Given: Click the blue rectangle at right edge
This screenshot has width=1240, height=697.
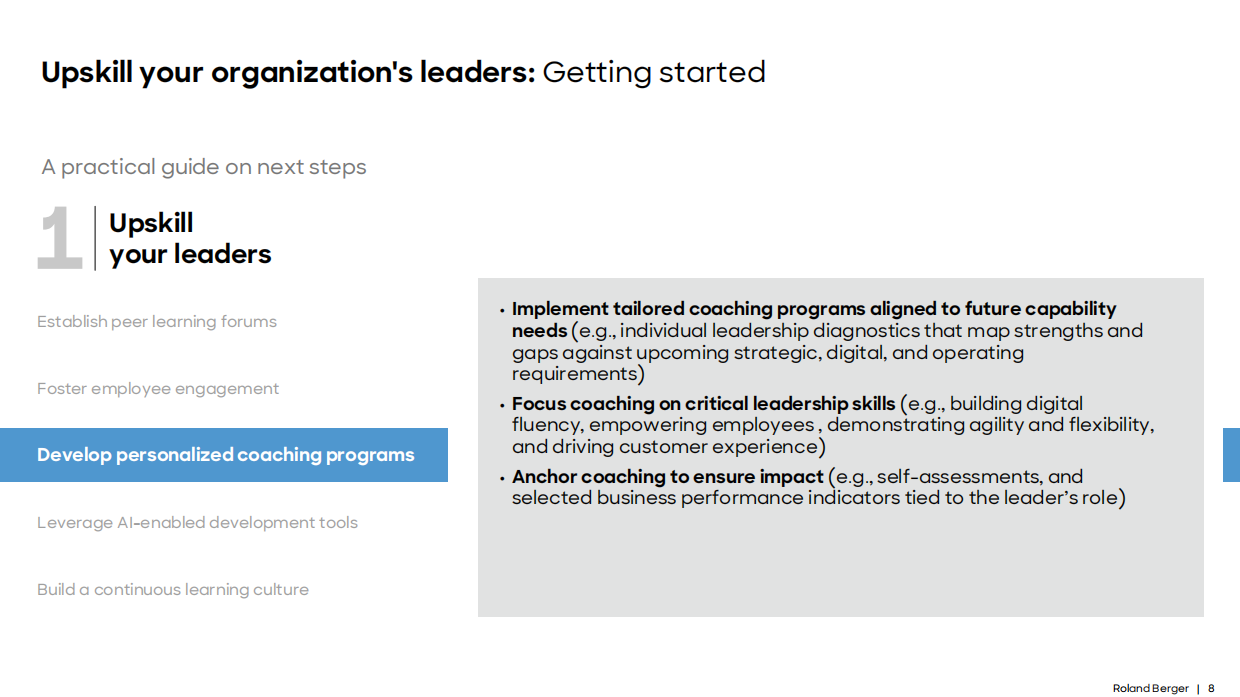Looking at the screenshot, I should pos(1231,455).
